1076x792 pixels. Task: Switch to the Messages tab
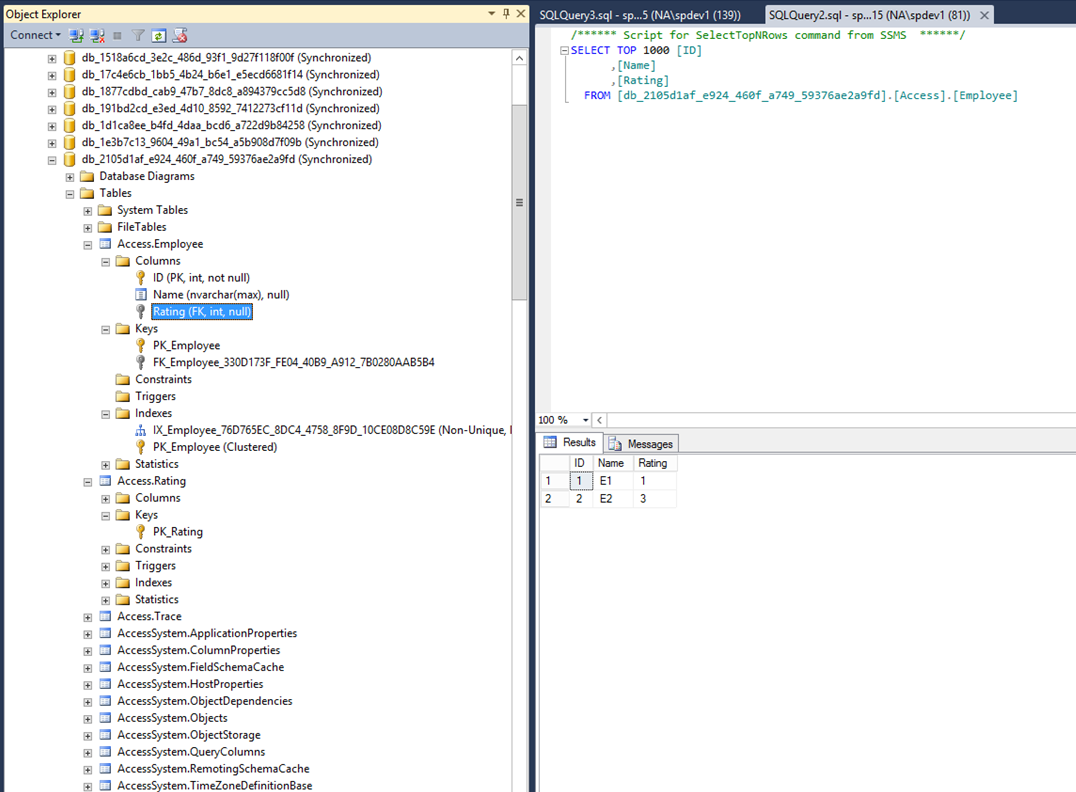coord(641,443)
